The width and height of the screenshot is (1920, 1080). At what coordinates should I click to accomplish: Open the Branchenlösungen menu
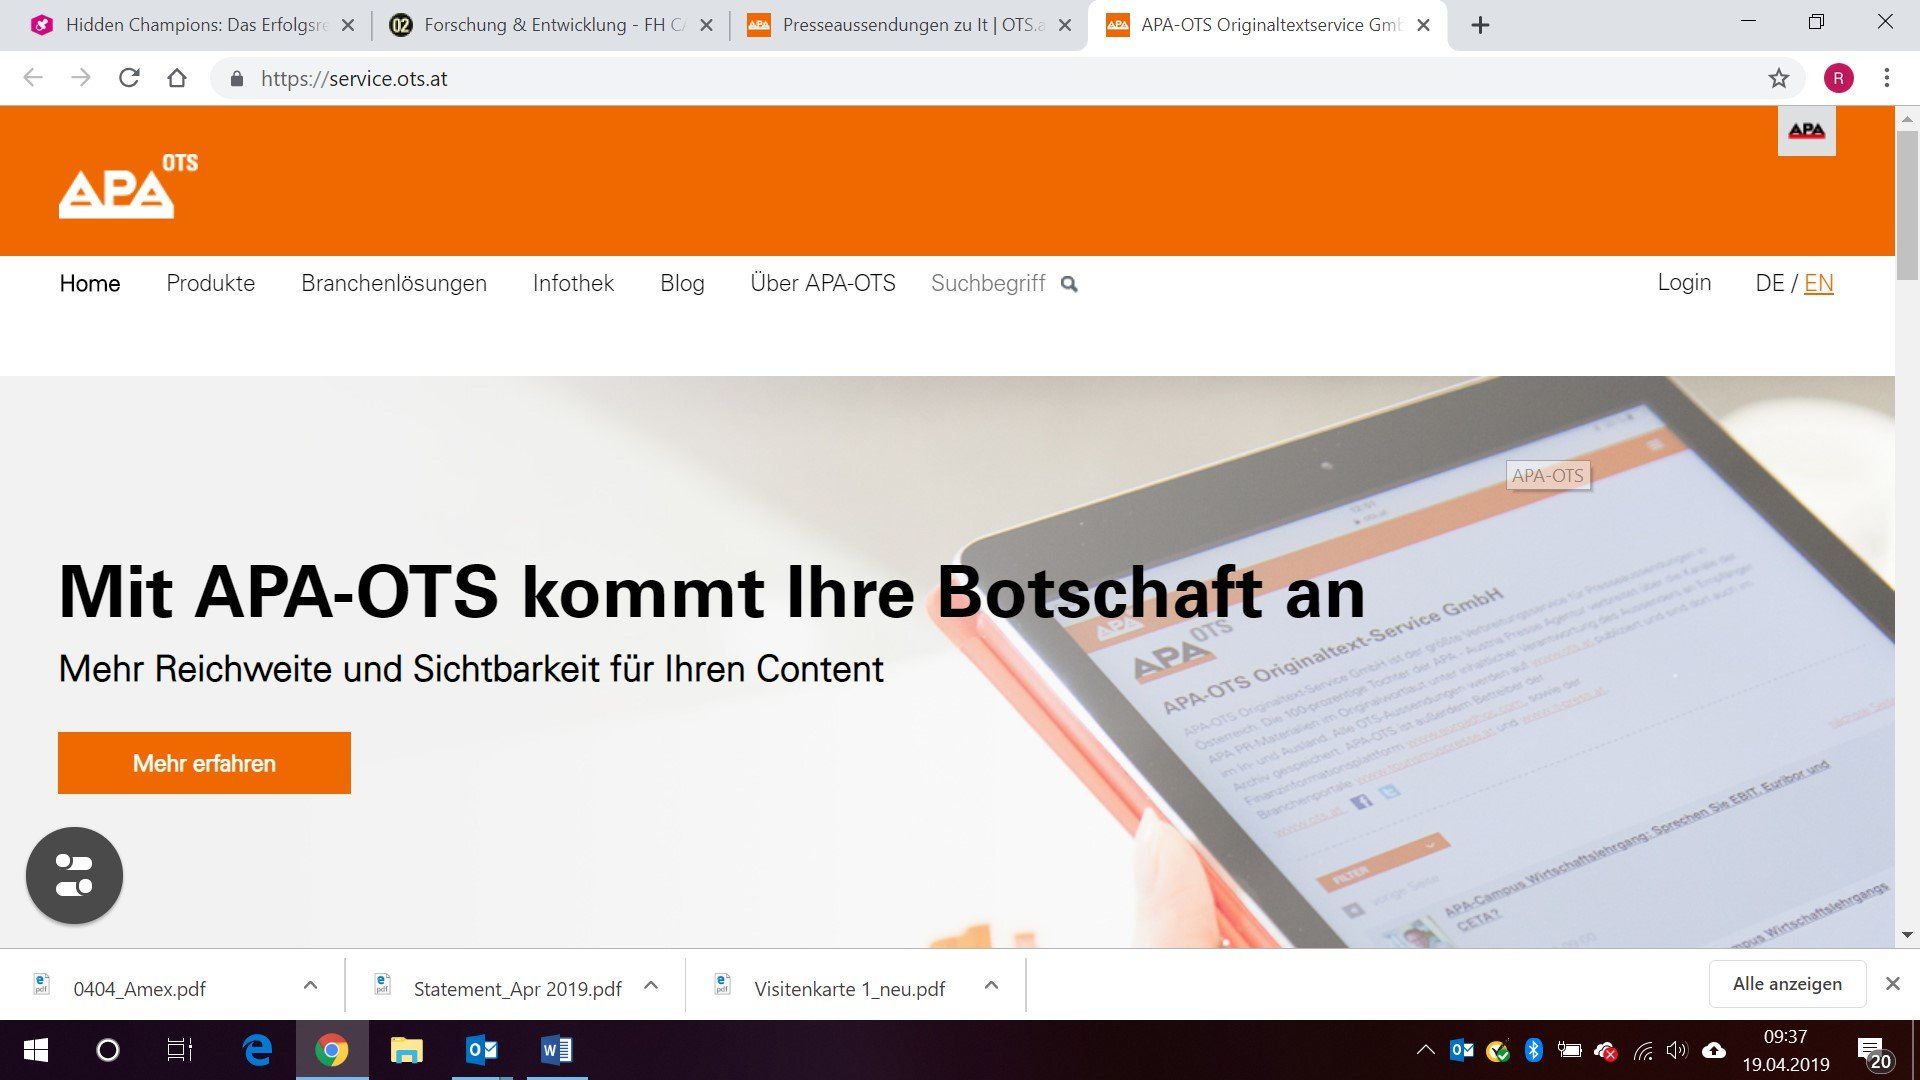pyautogui.click(x=394, y=283)
